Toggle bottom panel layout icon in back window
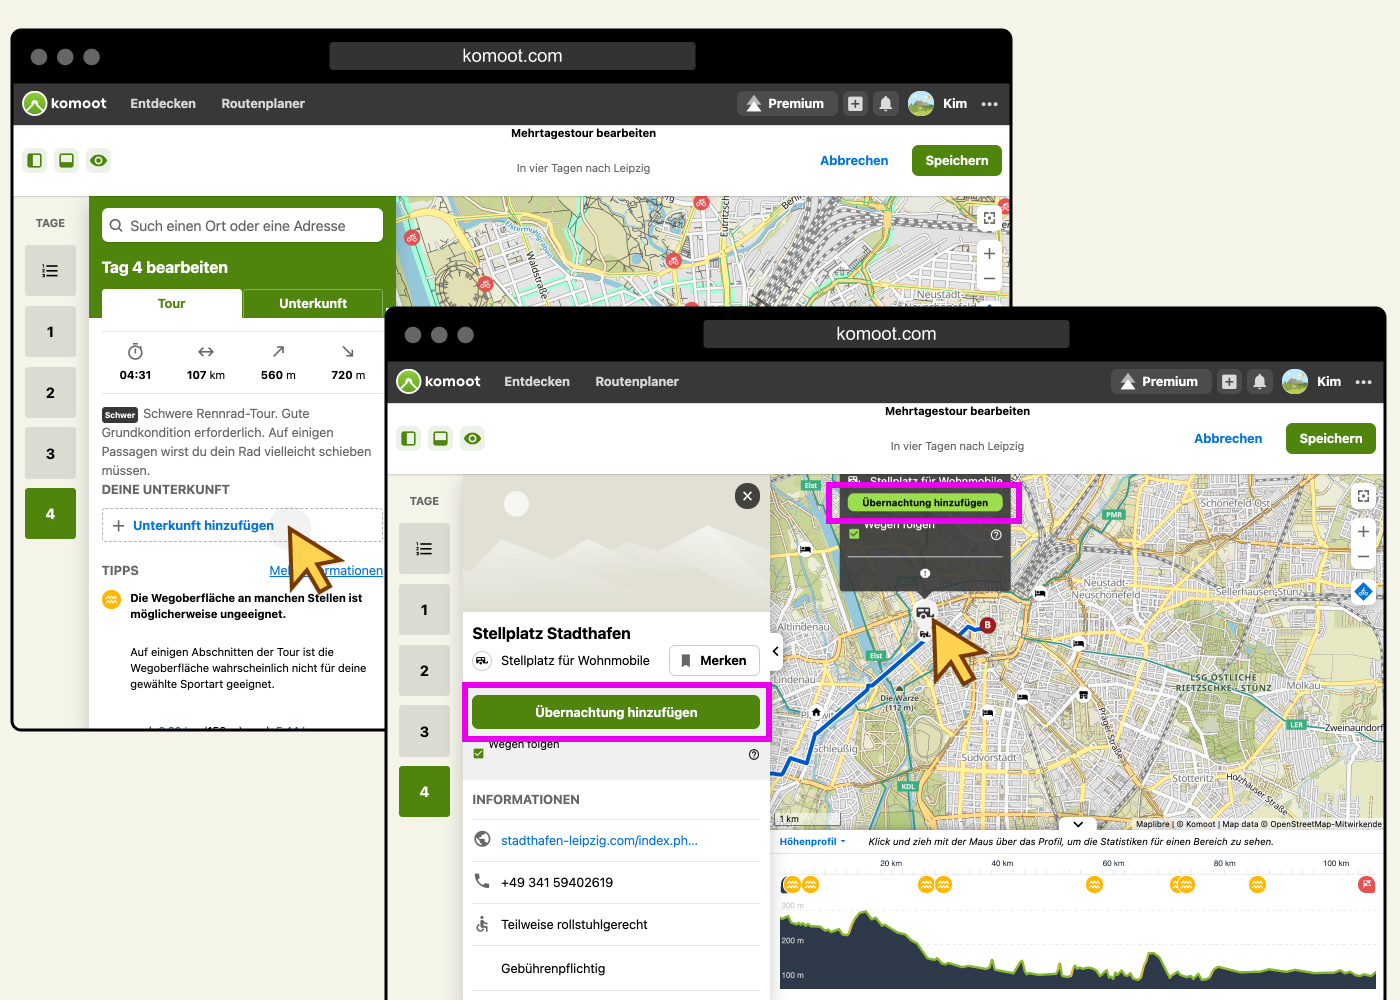Viewport: 1400px width, 1000px height. click(66, 160)
